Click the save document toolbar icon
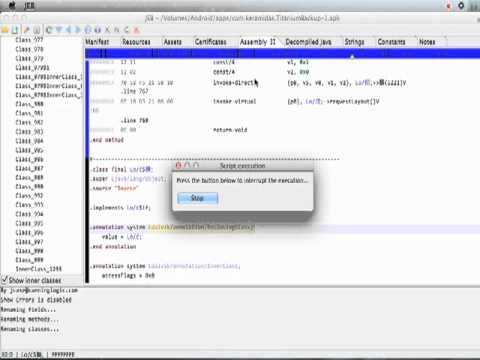 (15, 30)
